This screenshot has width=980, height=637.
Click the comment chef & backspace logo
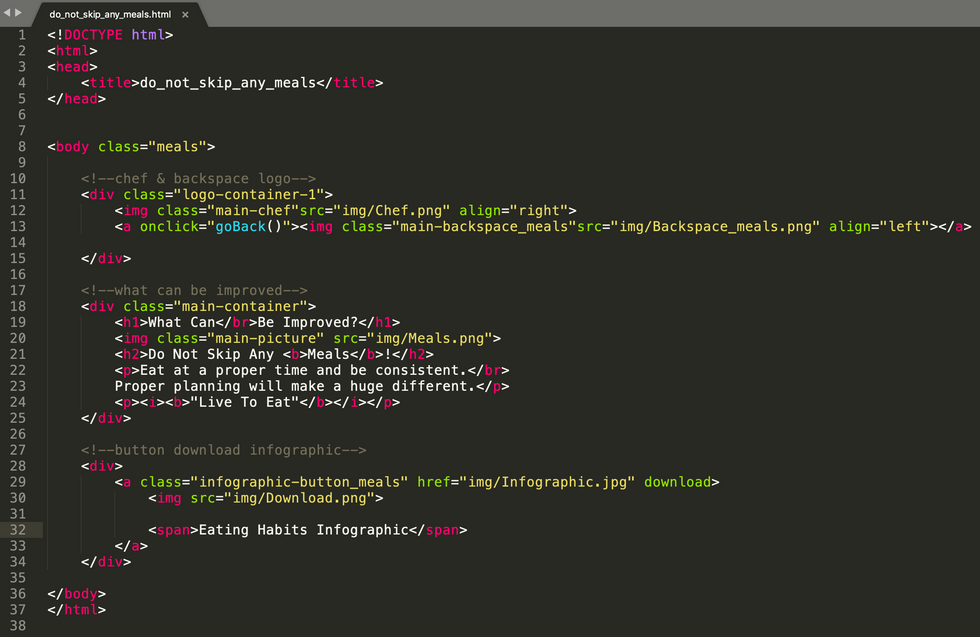coord(198,179)
